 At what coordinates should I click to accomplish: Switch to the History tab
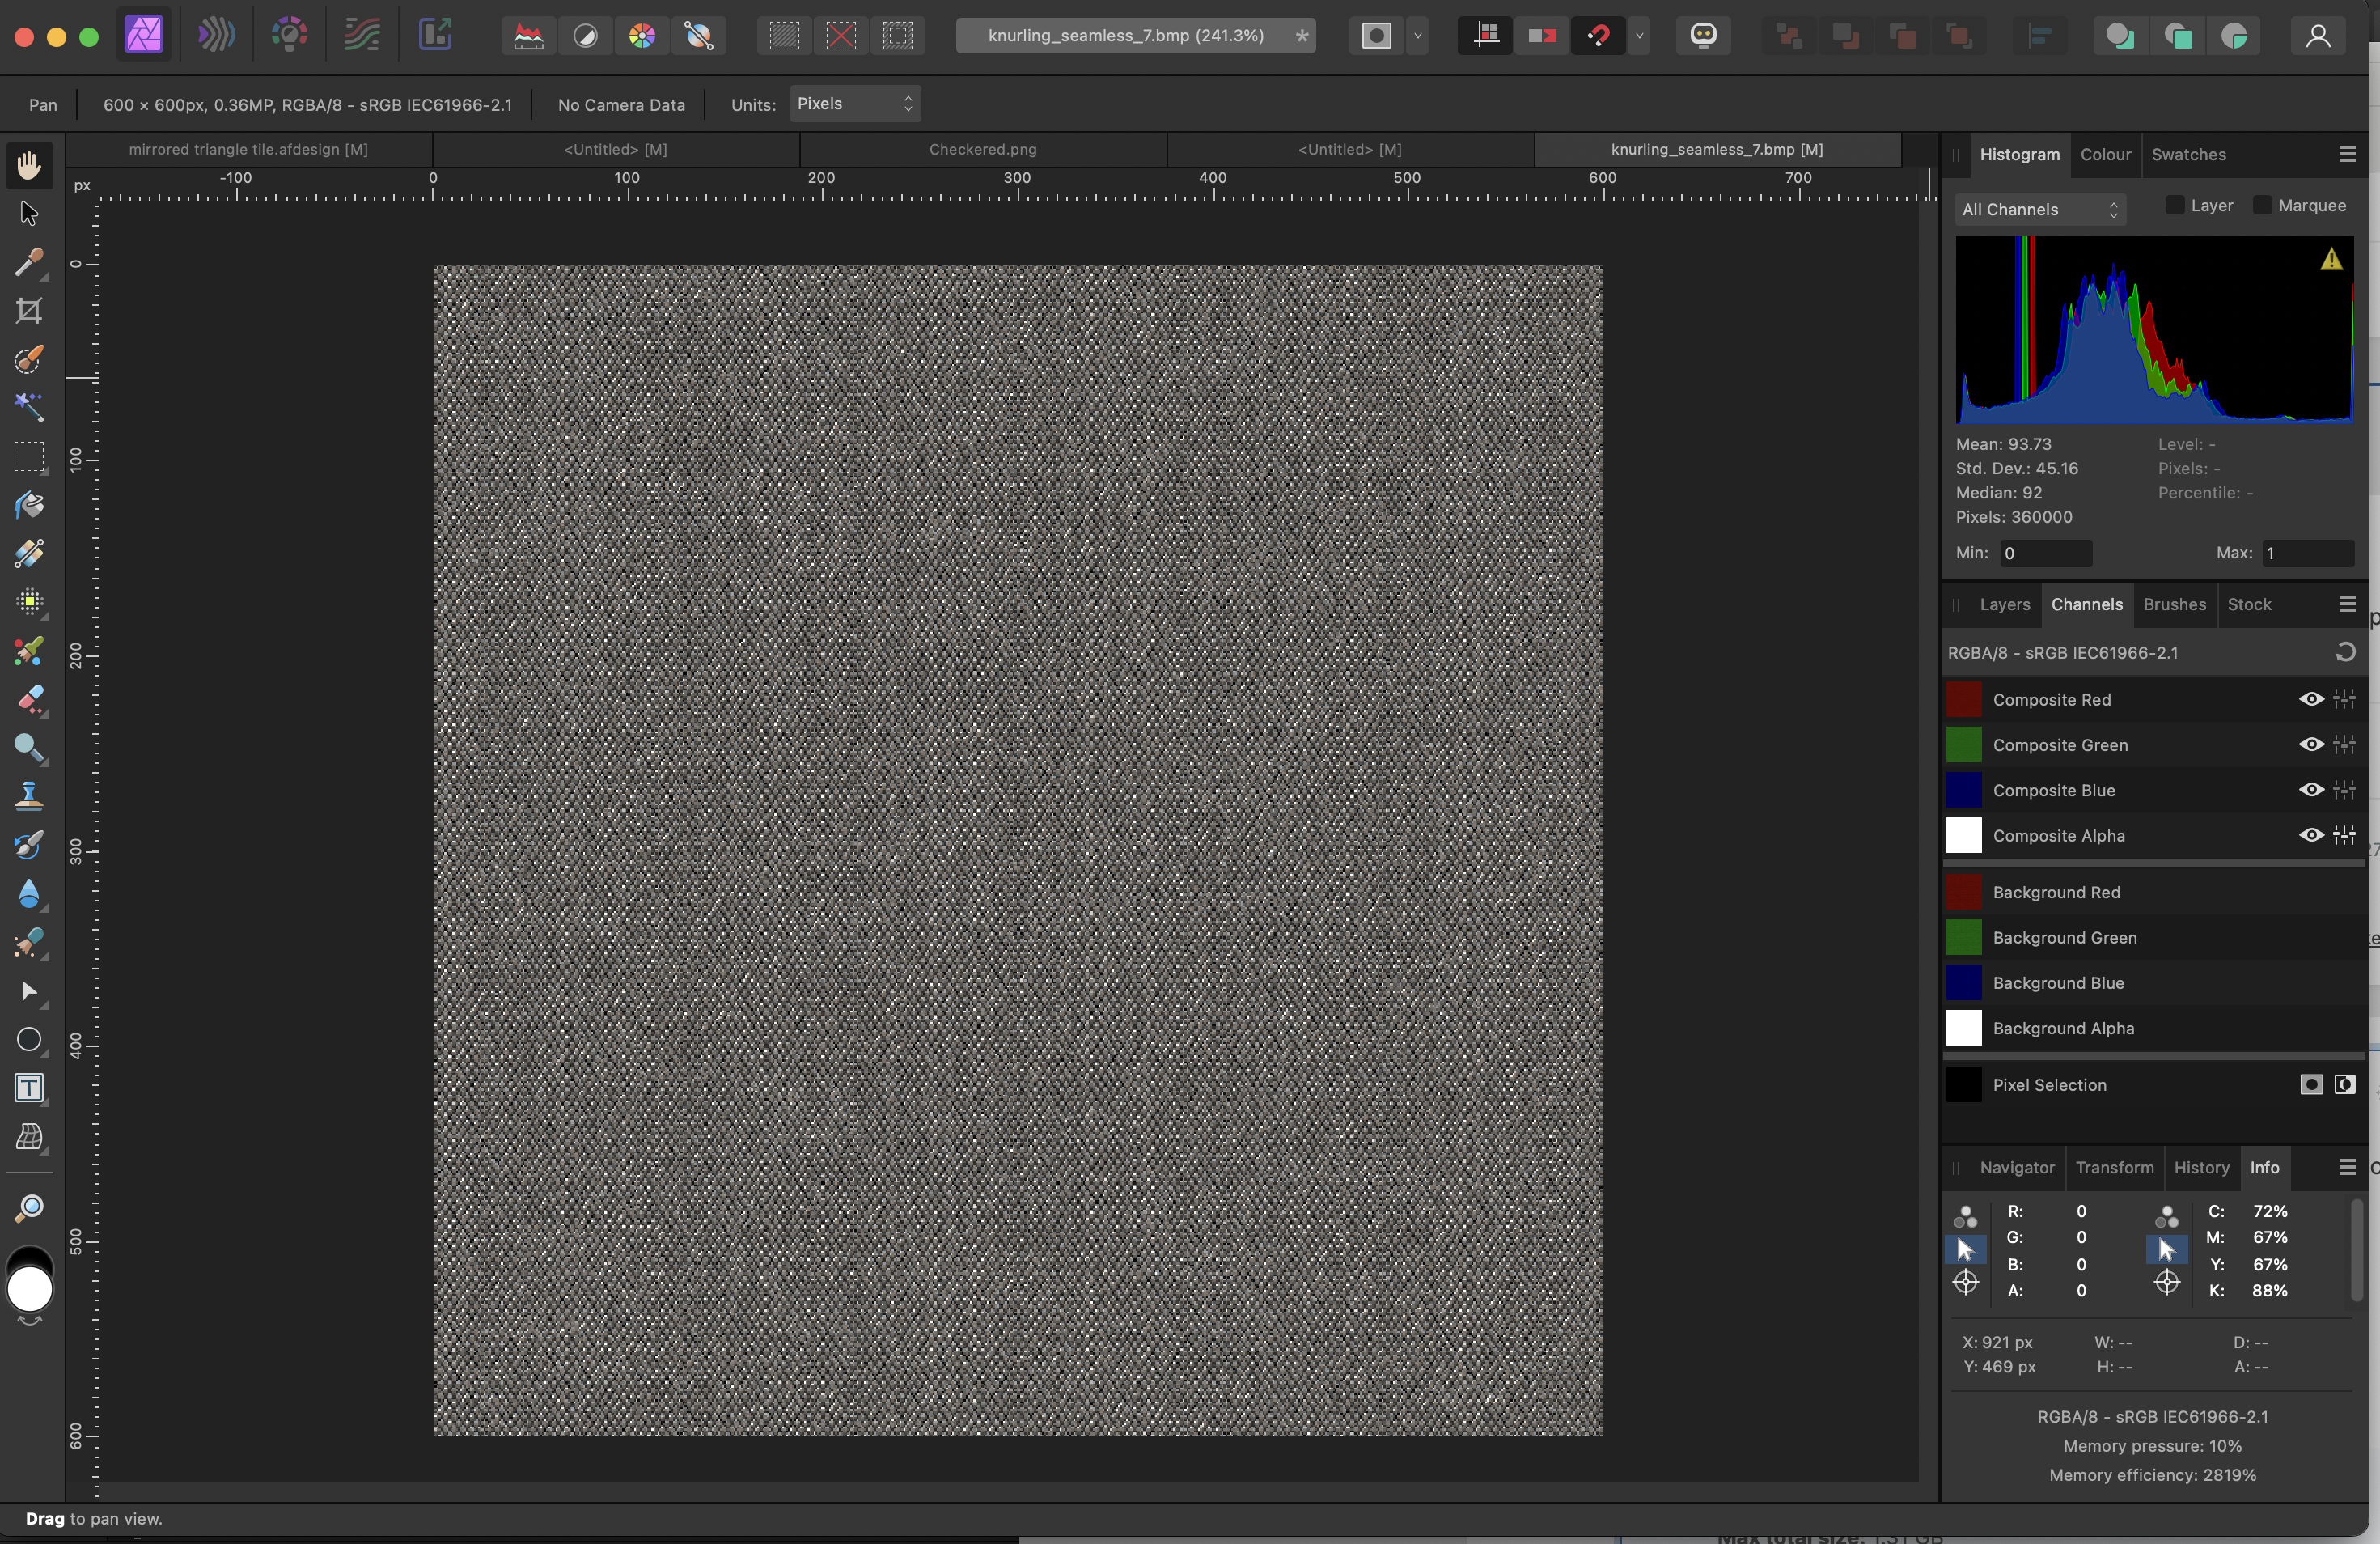tap(2201, 1168)
